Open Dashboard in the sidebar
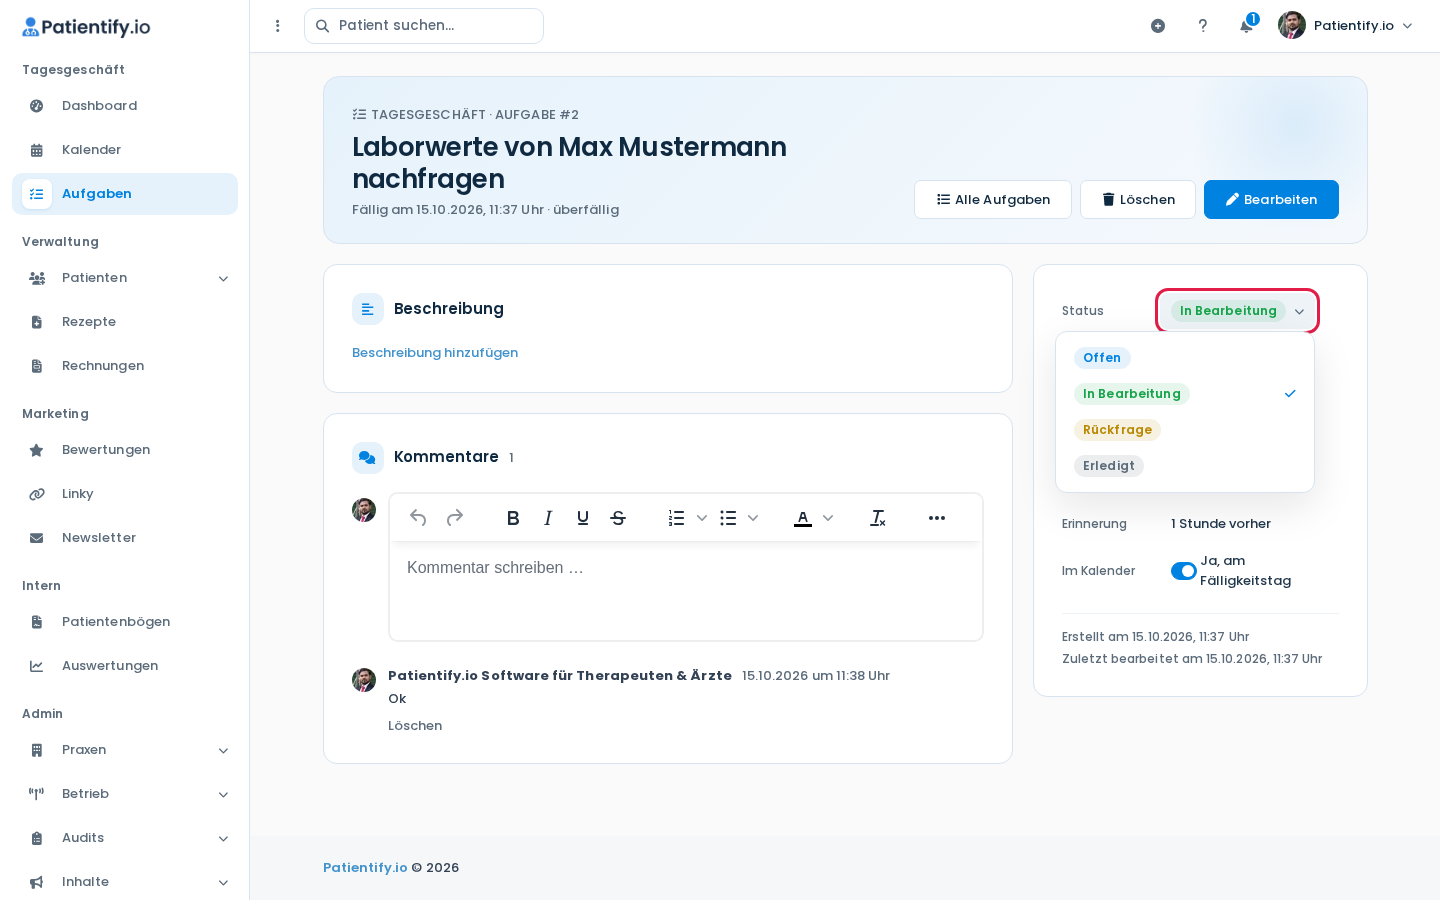The image size is (1440, 900). tap(125, 106)
